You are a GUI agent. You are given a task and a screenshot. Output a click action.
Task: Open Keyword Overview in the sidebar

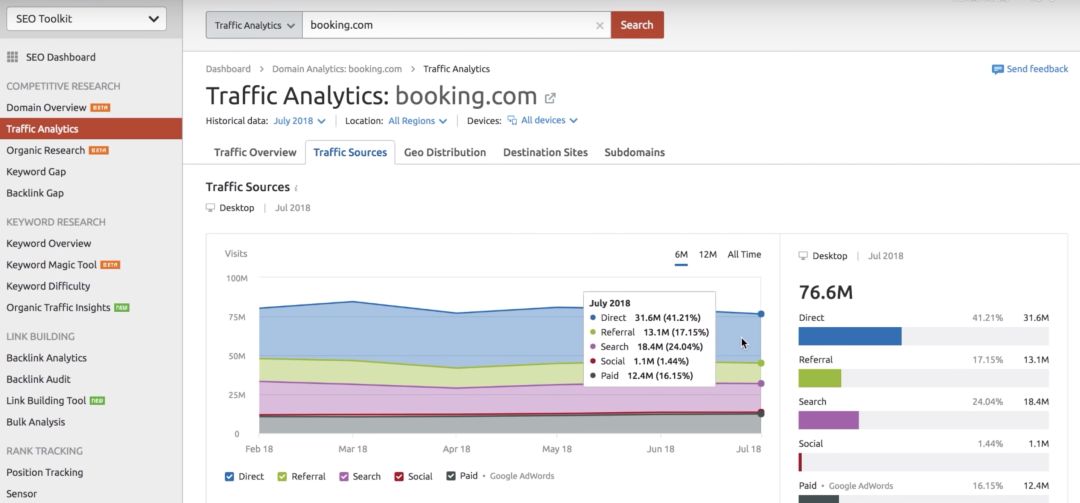tap(49, 243)
